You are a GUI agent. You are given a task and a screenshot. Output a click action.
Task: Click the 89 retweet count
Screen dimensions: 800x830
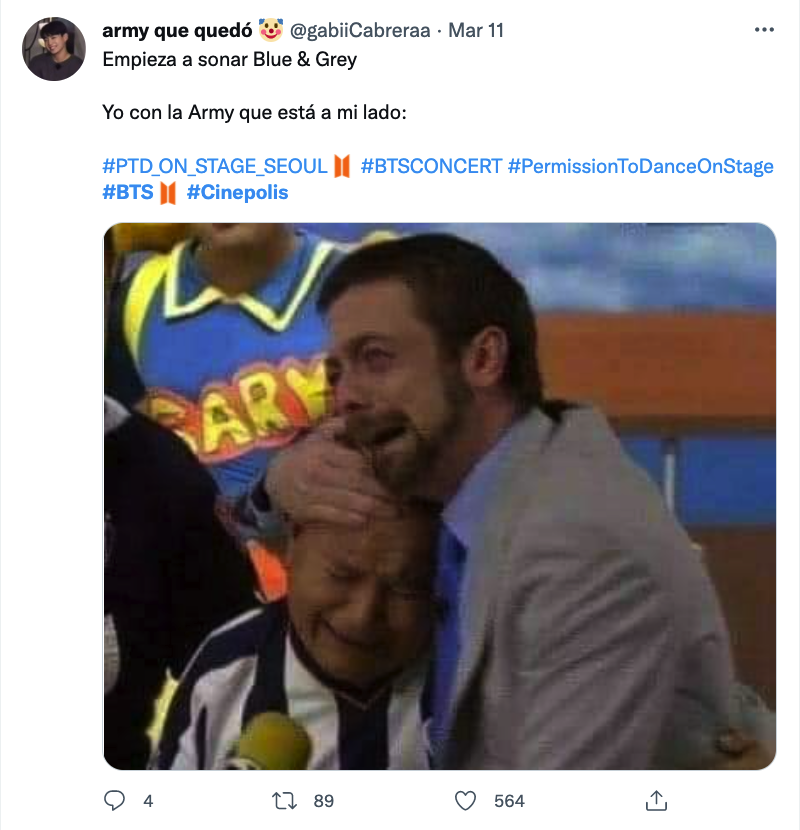click(x=322, y=800)
